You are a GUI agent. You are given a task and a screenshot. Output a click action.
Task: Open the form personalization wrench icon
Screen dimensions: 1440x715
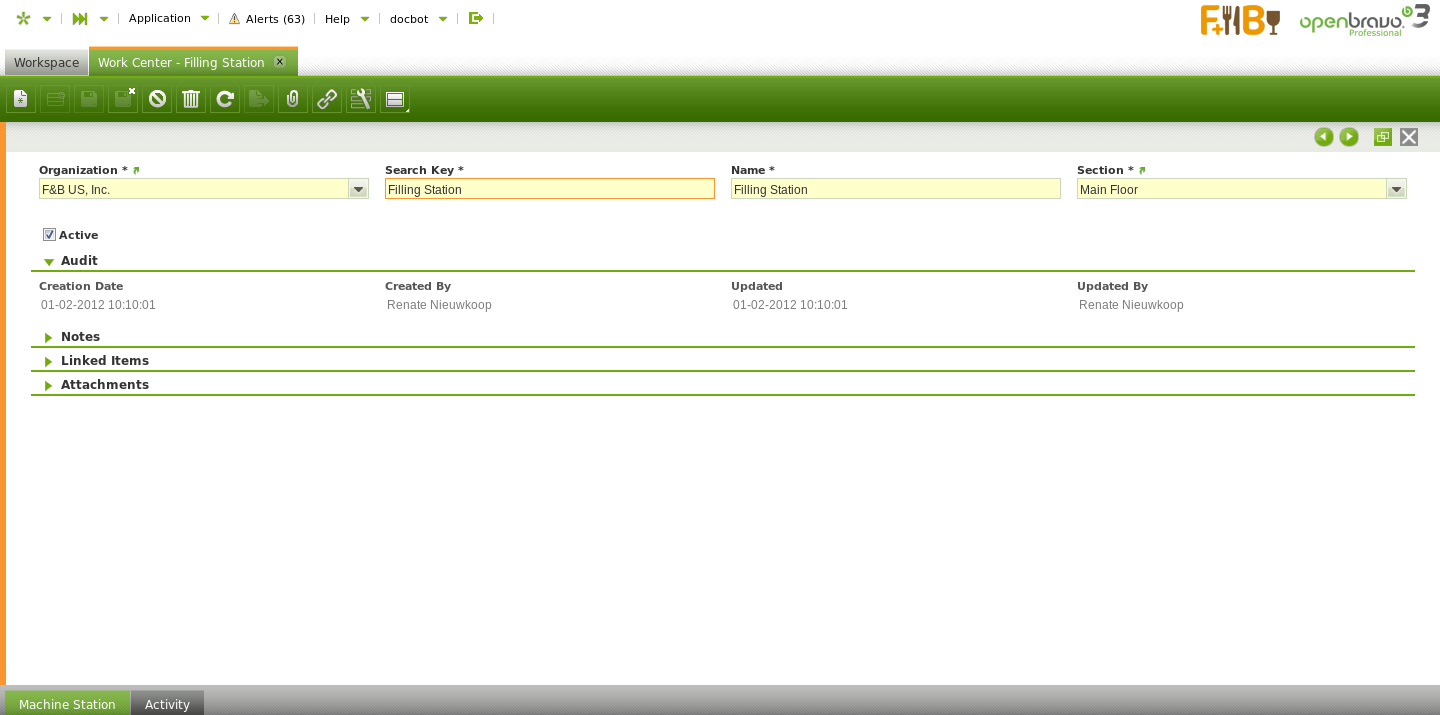(x=361, y=99)
